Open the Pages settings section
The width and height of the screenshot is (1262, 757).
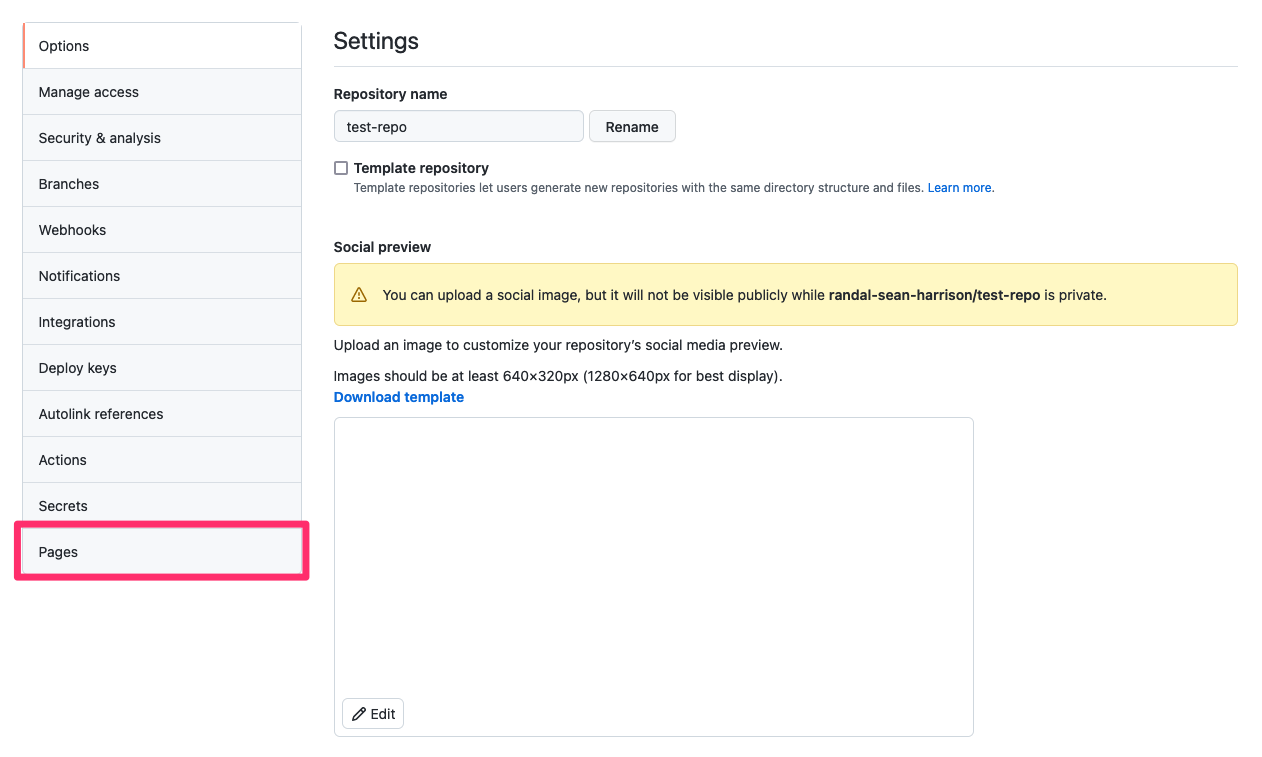[160, 551]
